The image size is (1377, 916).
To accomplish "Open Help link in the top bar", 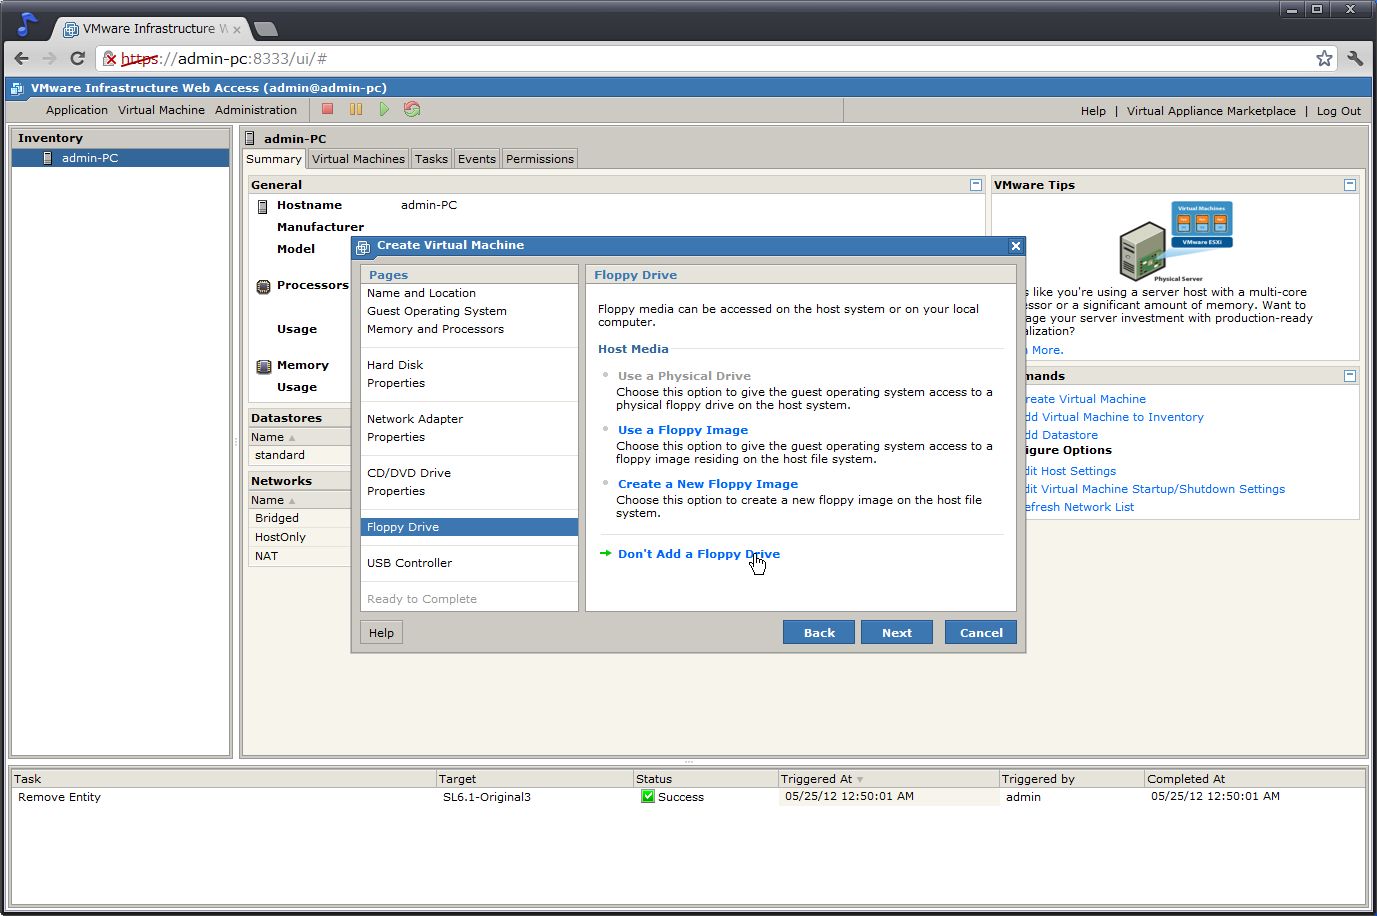I will click(x=1093, y=111).
